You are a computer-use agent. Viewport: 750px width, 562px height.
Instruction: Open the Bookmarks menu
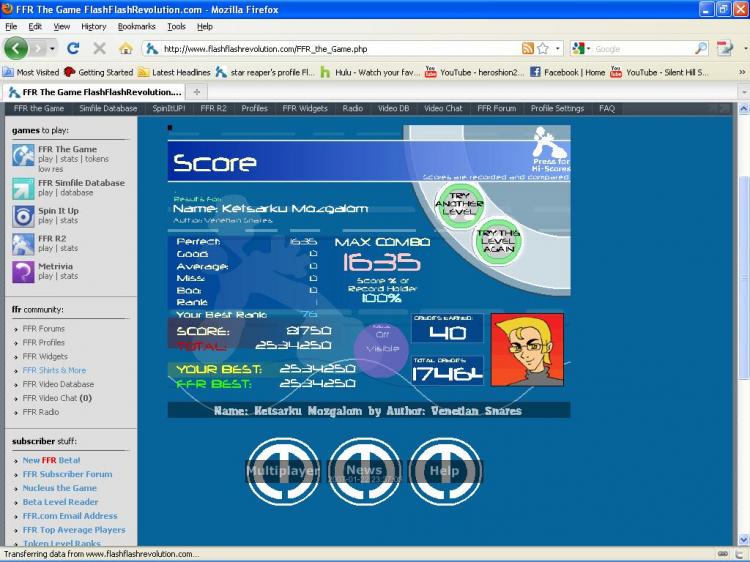pyautogui.click(x=136, y=27)
